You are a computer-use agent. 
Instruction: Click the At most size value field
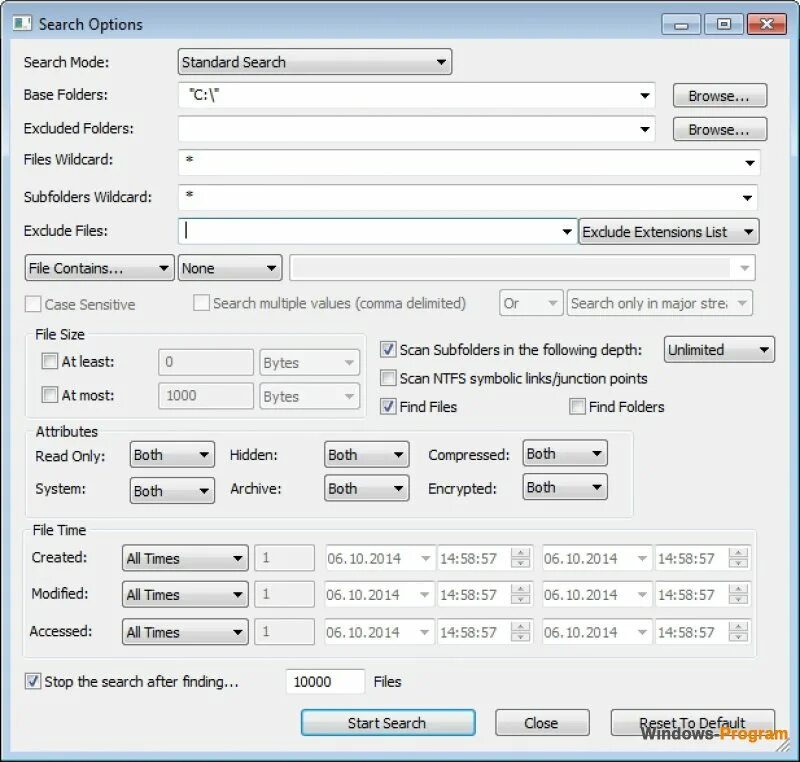click(x=206, y=396)
